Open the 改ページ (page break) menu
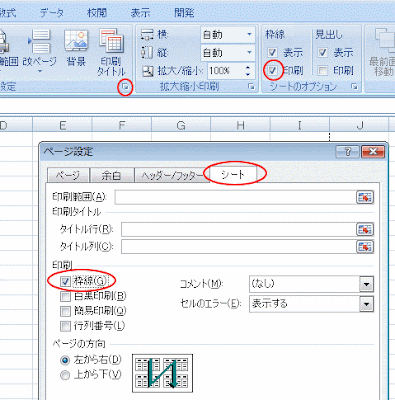 [x=40, y=51]
